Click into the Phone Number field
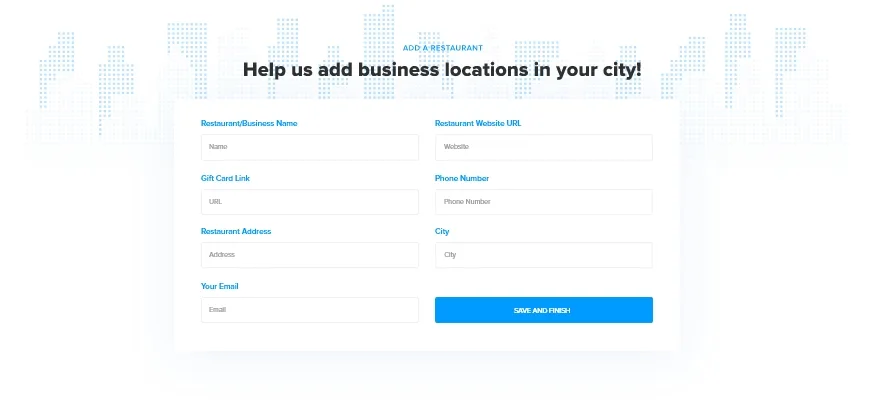This screenshot has height=400, width=885. click(x=544, y=202)
